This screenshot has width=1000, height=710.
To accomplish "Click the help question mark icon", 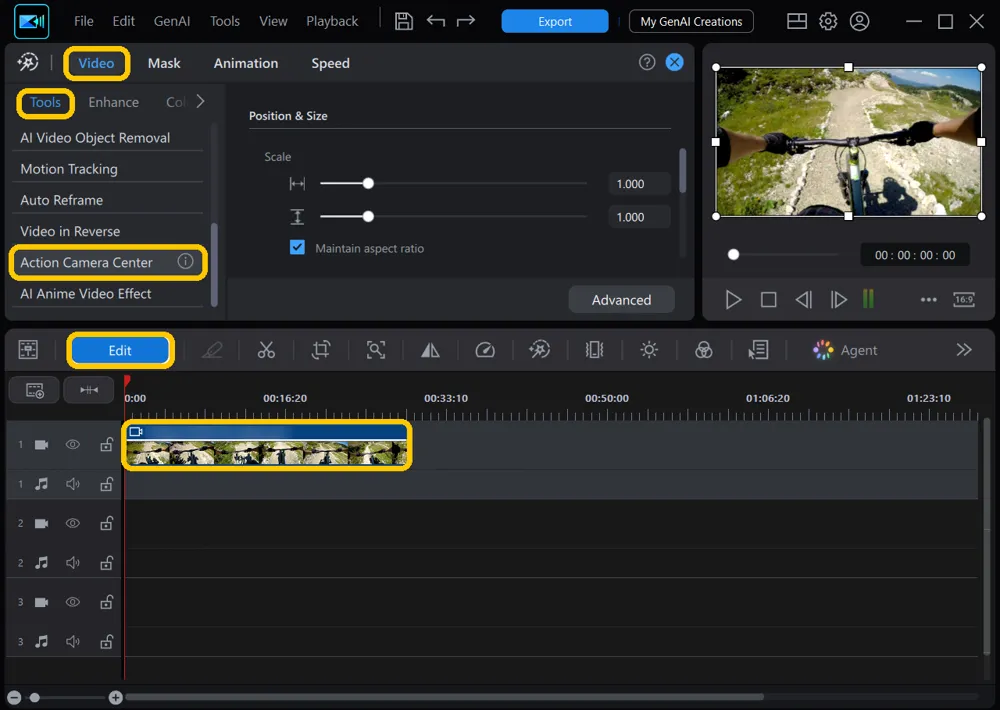I will coord(647,62).
